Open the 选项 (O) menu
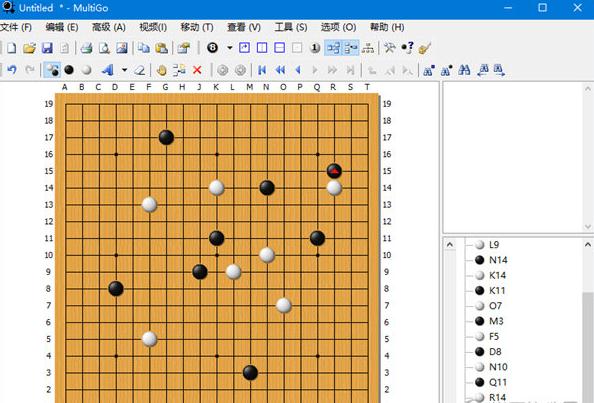Viewport: 594px width, 403px height. coord(338,27)
